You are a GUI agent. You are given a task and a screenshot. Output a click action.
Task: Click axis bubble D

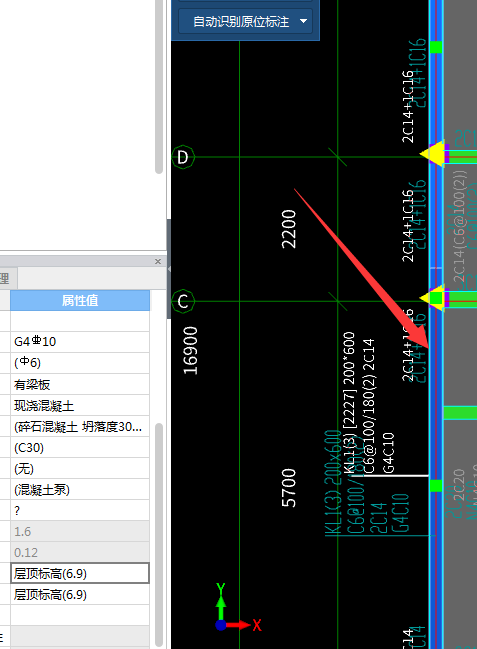[x=183, y=157]
